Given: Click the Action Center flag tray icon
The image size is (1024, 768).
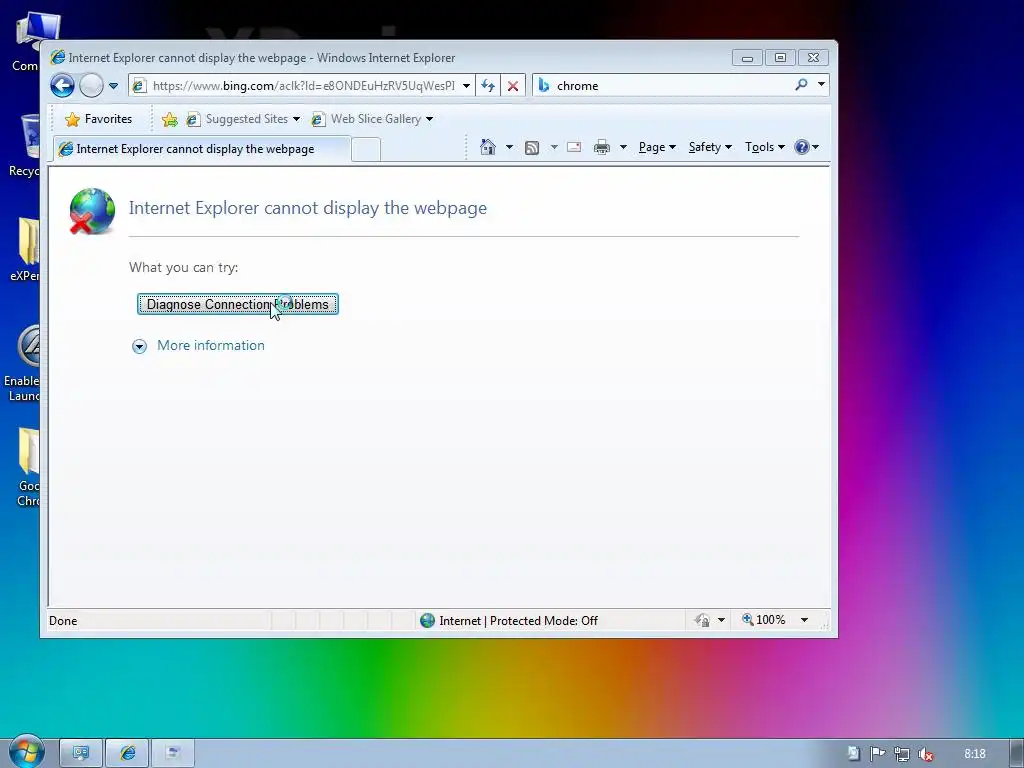Looking at the screenshot, I should point(877,754).
